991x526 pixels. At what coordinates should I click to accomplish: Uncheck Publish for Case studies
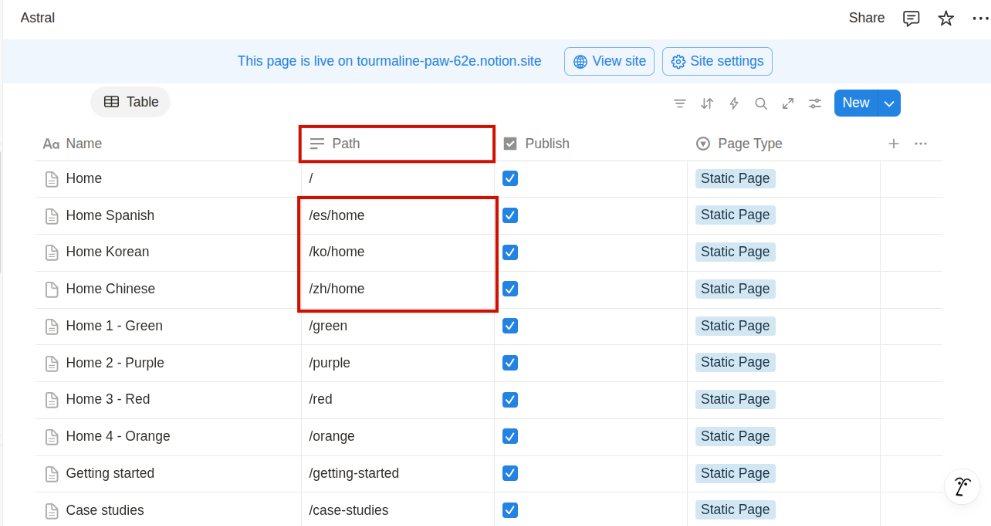(x=510, y=510)
